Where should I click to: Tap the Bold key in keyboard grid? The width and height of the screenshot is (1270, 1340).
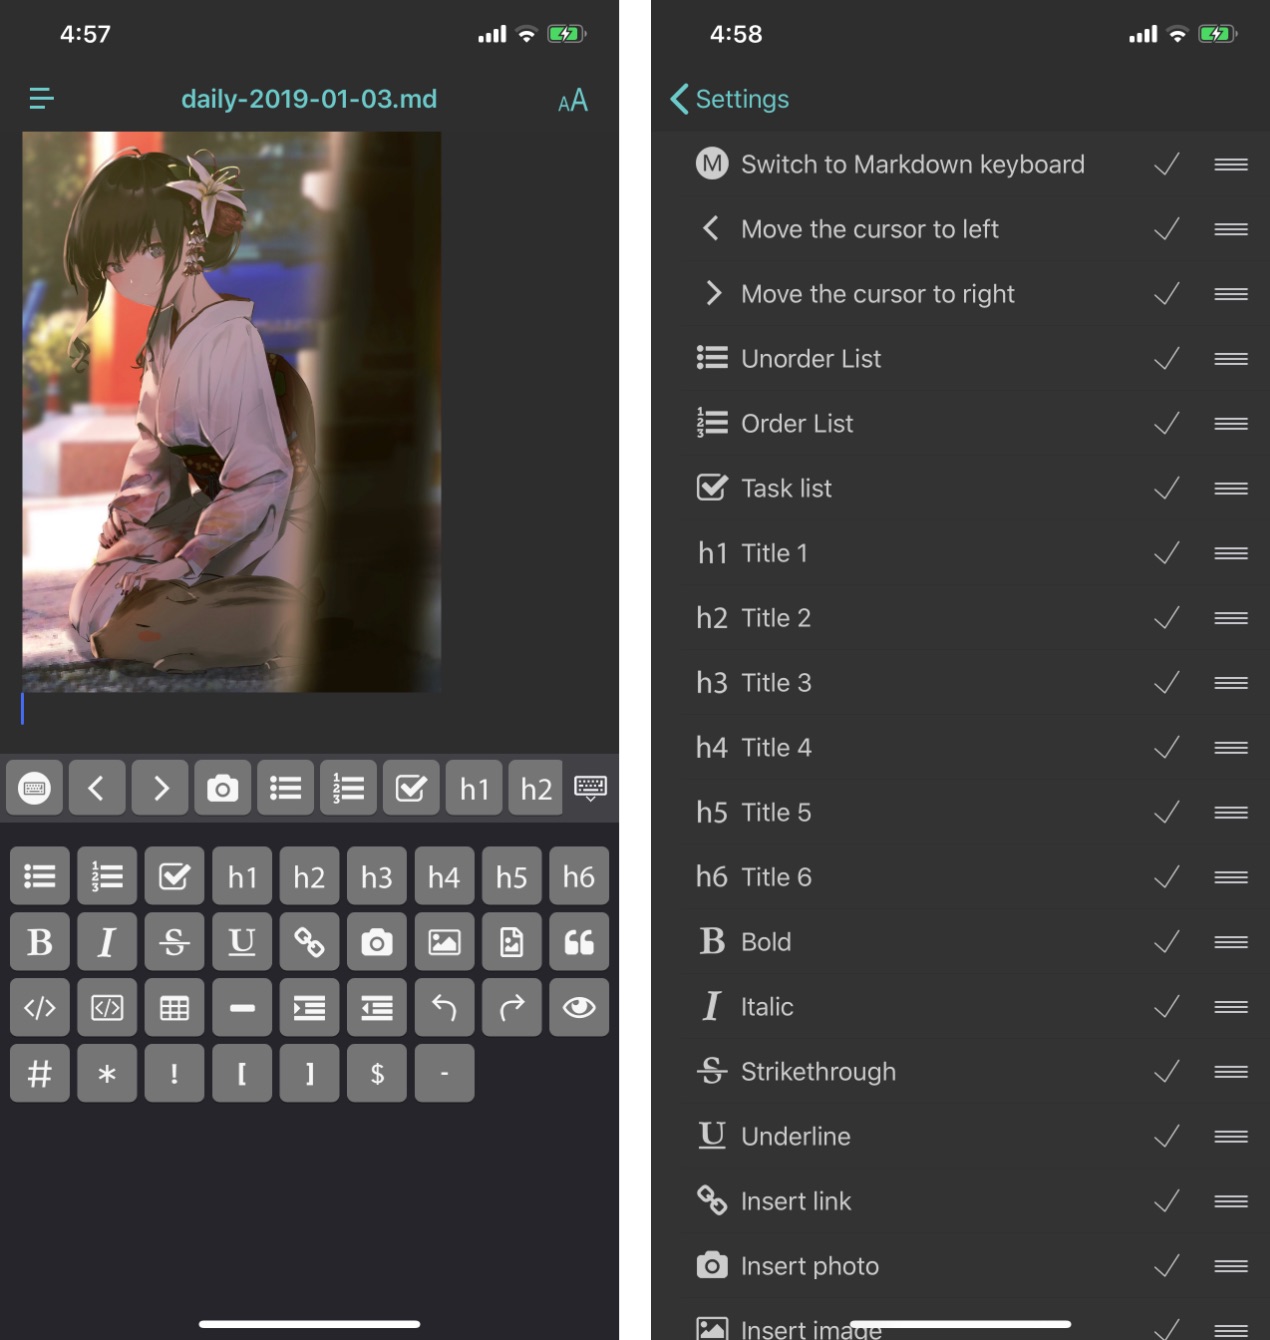40,942
